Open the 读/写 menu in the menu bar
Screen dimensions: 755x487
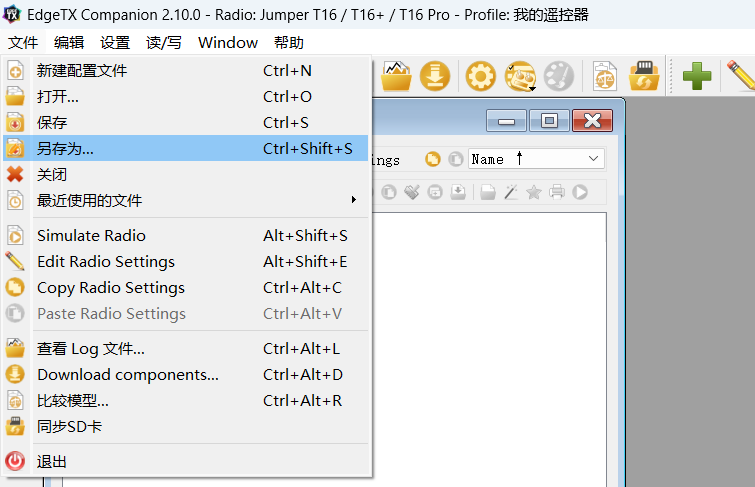pos(164,42)
